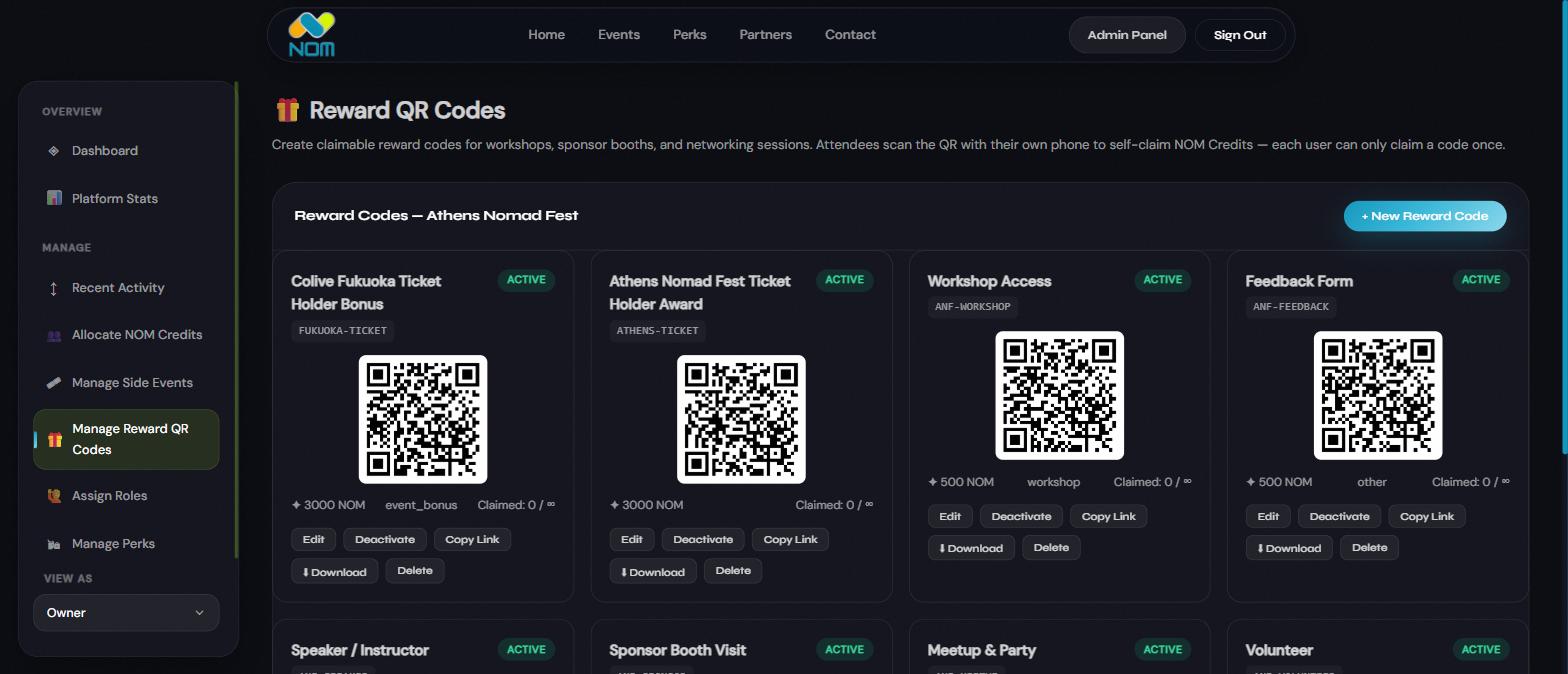This screenshot has height=674, width=1568.
Task: Copy Link for the Colive Fukuoka code
Action: coord(472,540)
